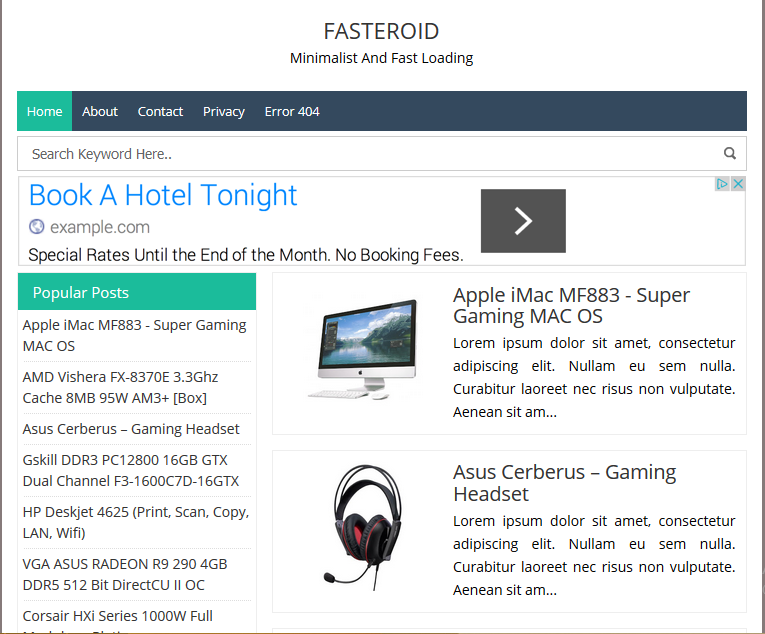This screenshot has height=634, width=765.
Task: Click the search magnifier icon
Action: click(x=729, y=153)
